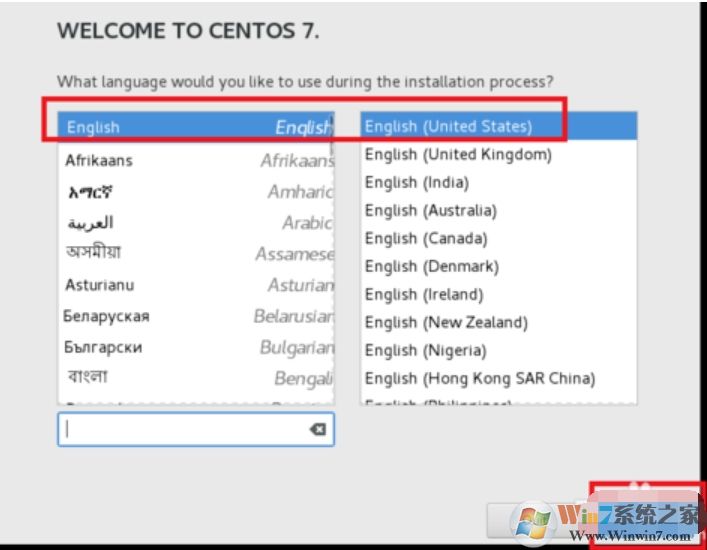Select the Assamese language row
This screenshot has width=707, height=550.
pyautogui.click(x=195, y=253)
